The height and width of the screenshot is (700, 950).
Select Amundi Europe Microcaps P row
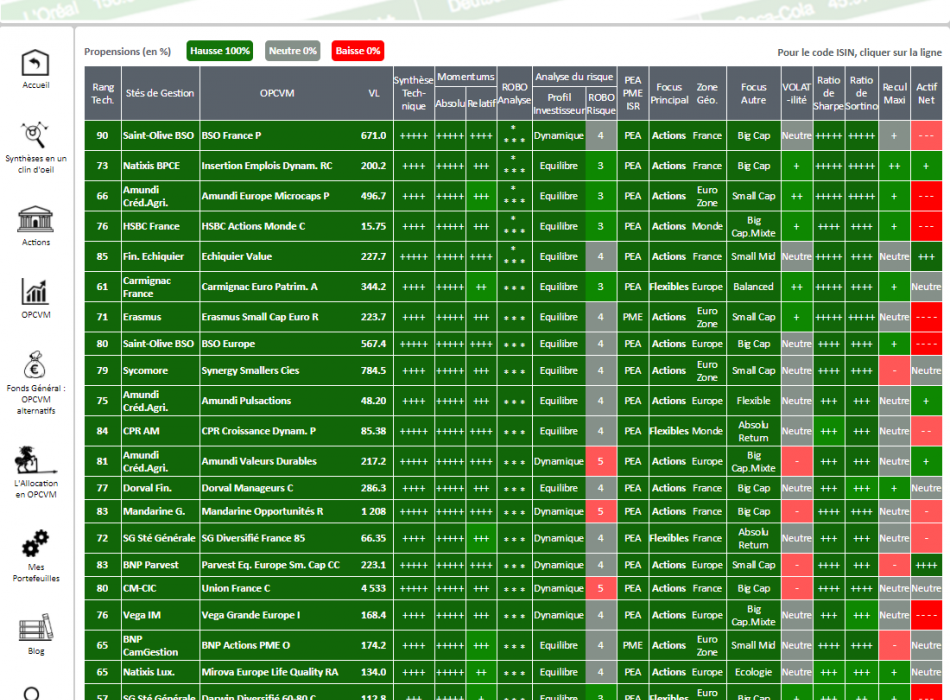click(513, 196)
